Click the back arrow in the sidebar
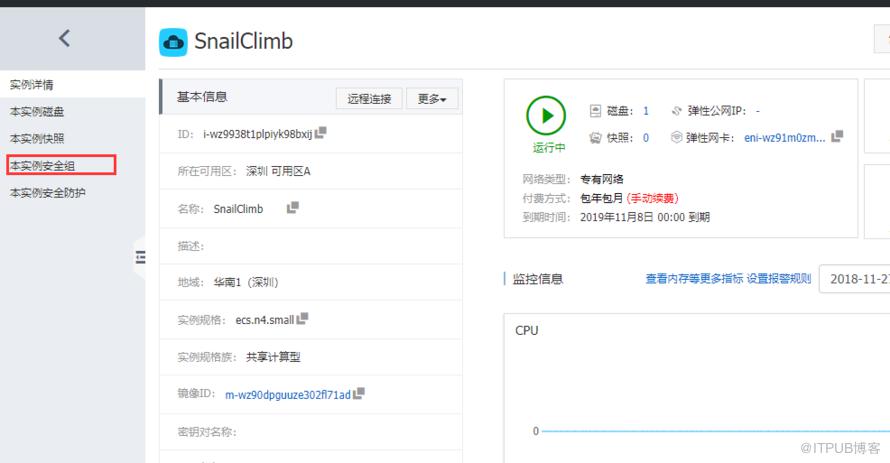890x463 pixels. [x=65, y=39]
